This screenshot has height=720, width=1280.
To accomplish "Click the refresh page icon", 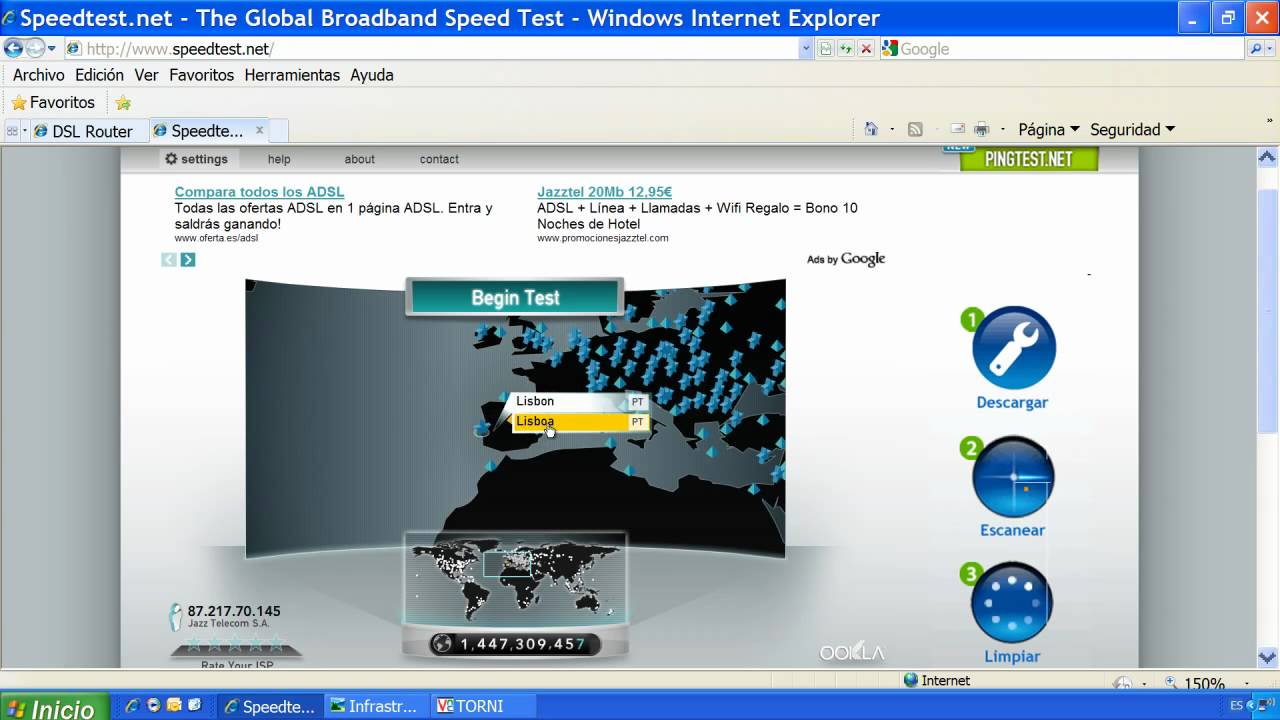I will [846, 48].
